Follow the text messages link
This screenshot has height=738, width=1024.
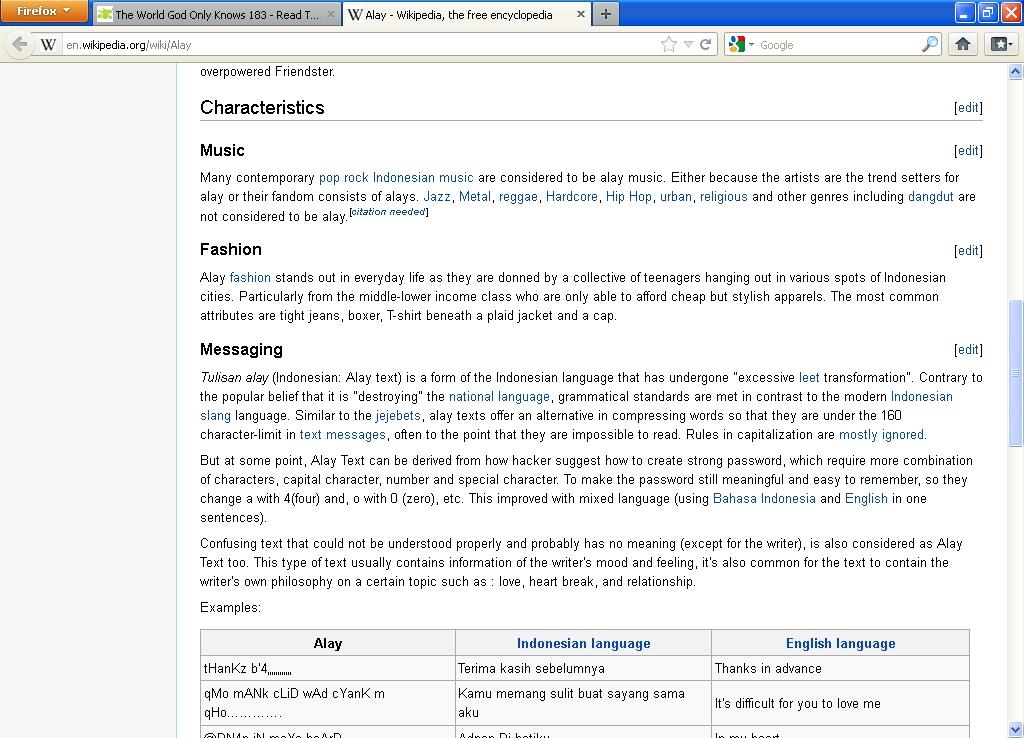(343, 434)
